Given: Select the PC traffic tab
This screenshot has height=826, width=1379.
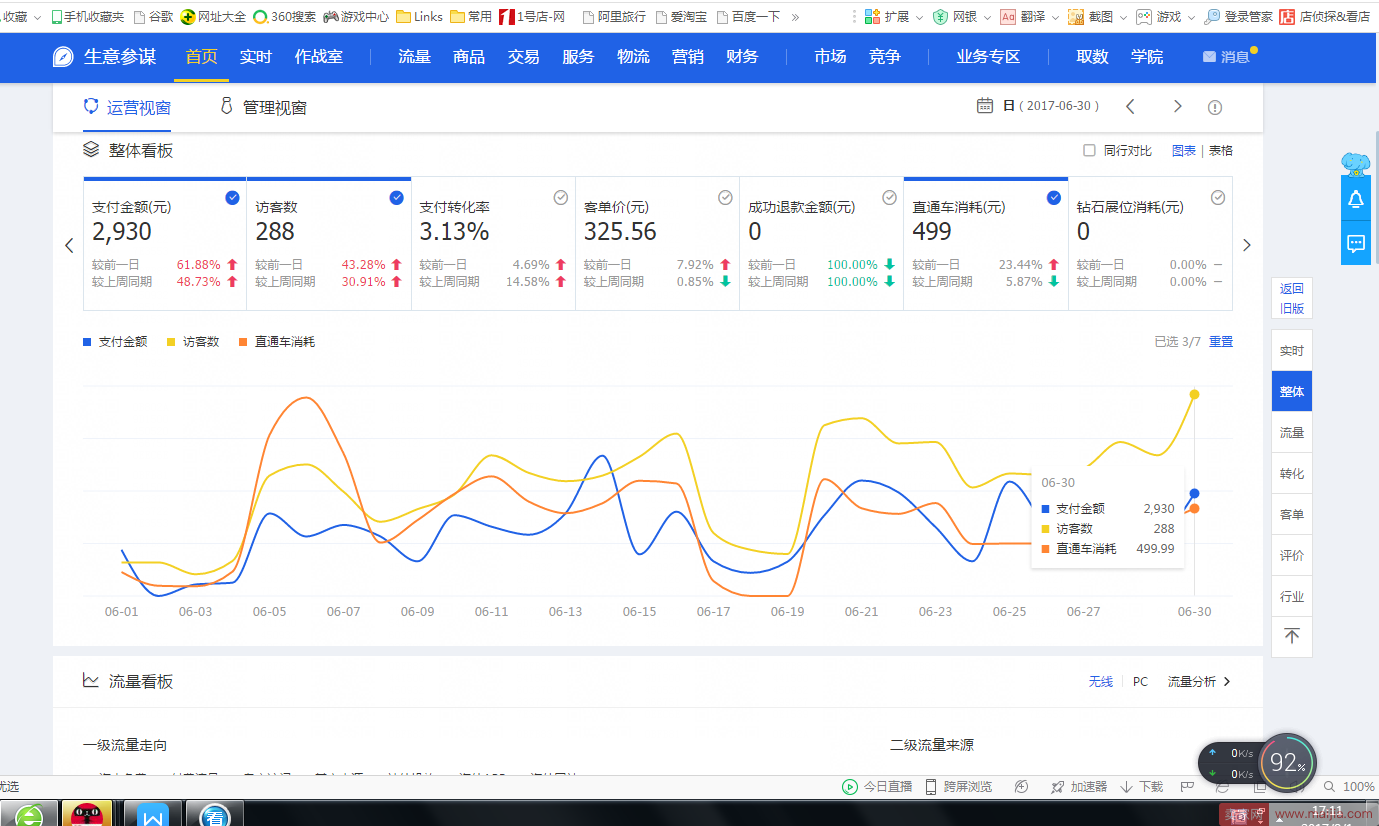Looking at the screenshot, I should [1140, 682].
